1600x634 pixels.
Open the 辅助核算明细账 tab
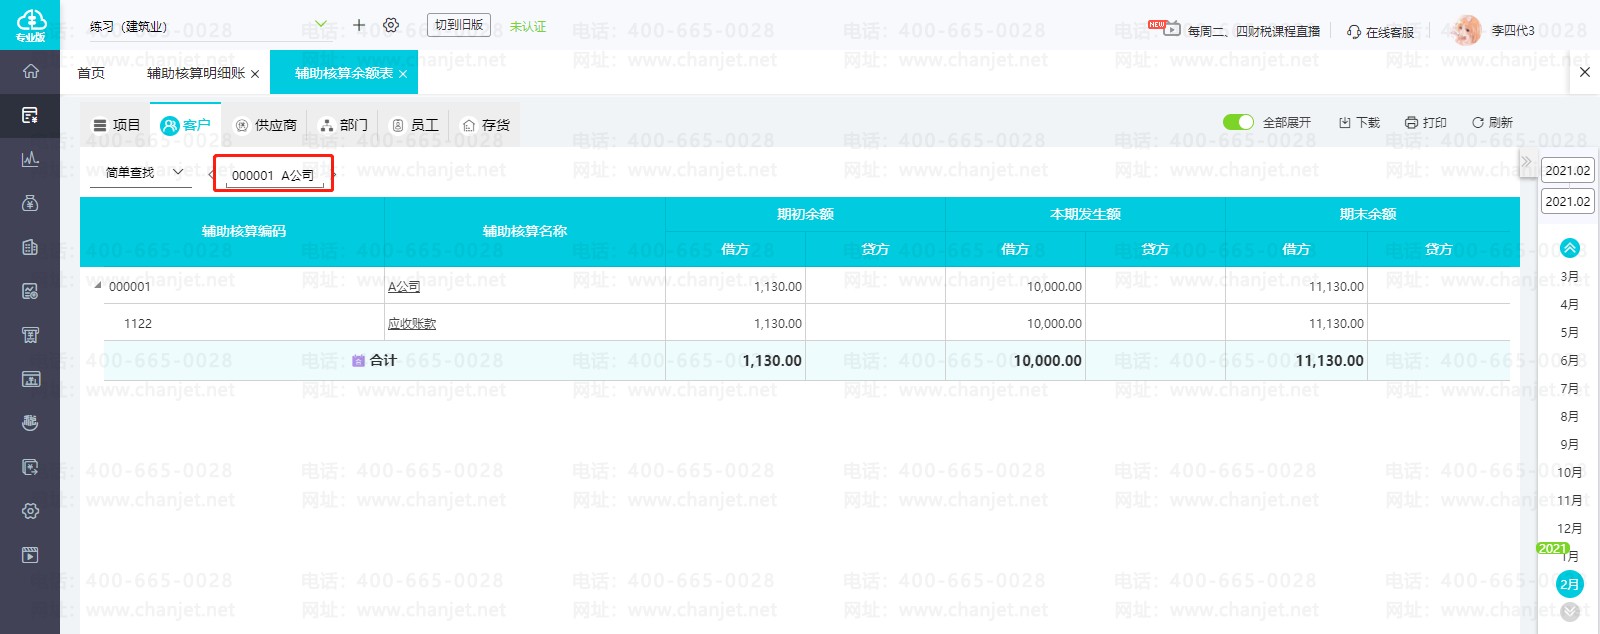pos(195,73)
